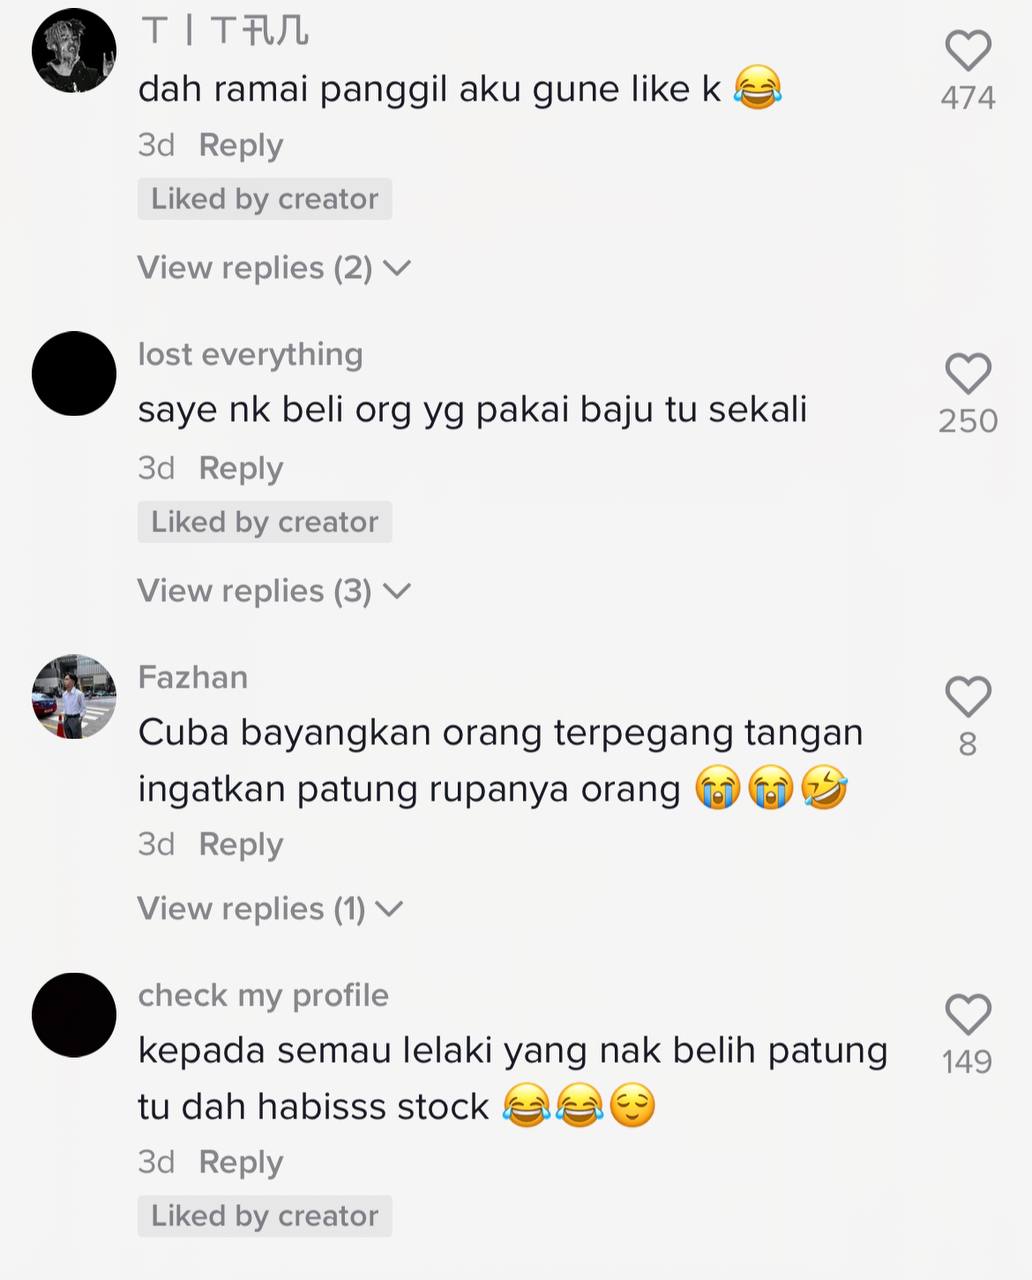Like the comment with 474 likes
1032x1280 pixels.
(x=968, y=50)
